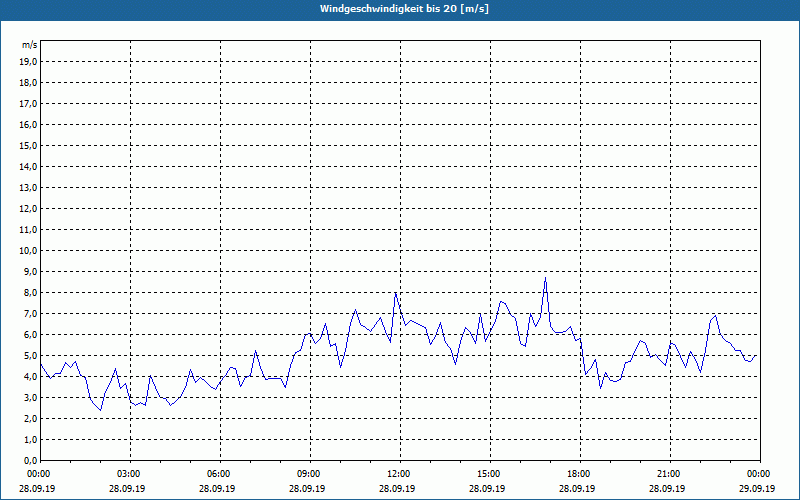800x500 pixels.
Task: Click the highest peak of the blue wind line
Action: 545,278
